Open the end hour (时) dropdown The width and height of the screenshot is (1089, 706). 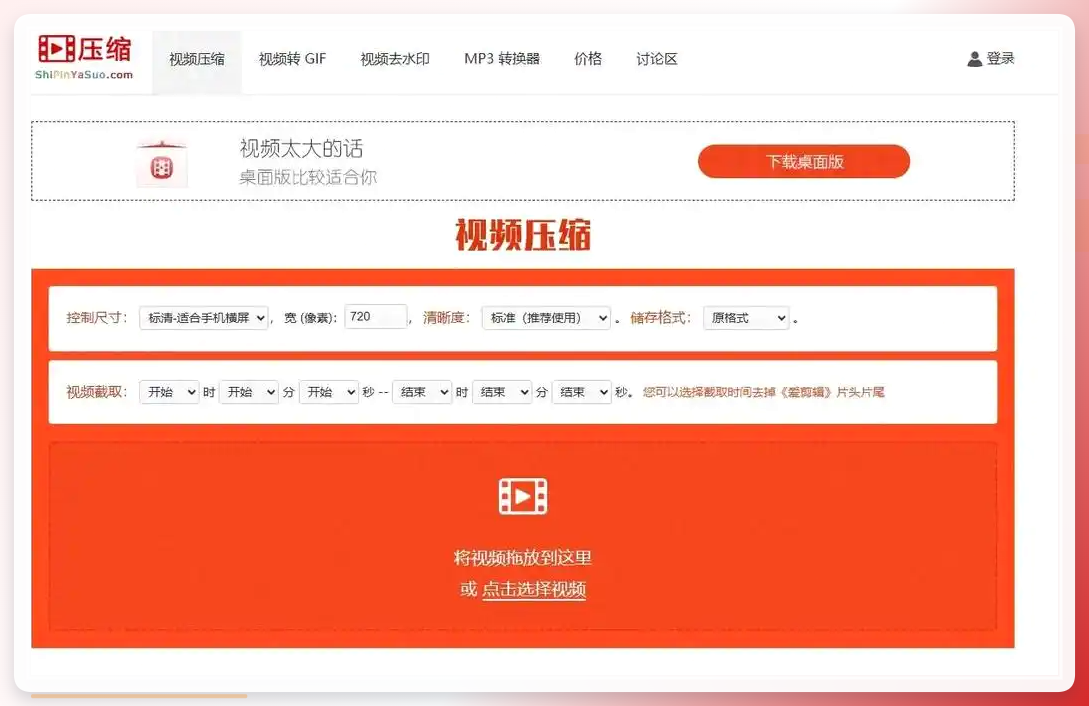pyautogui.click(x=422, y=392)
